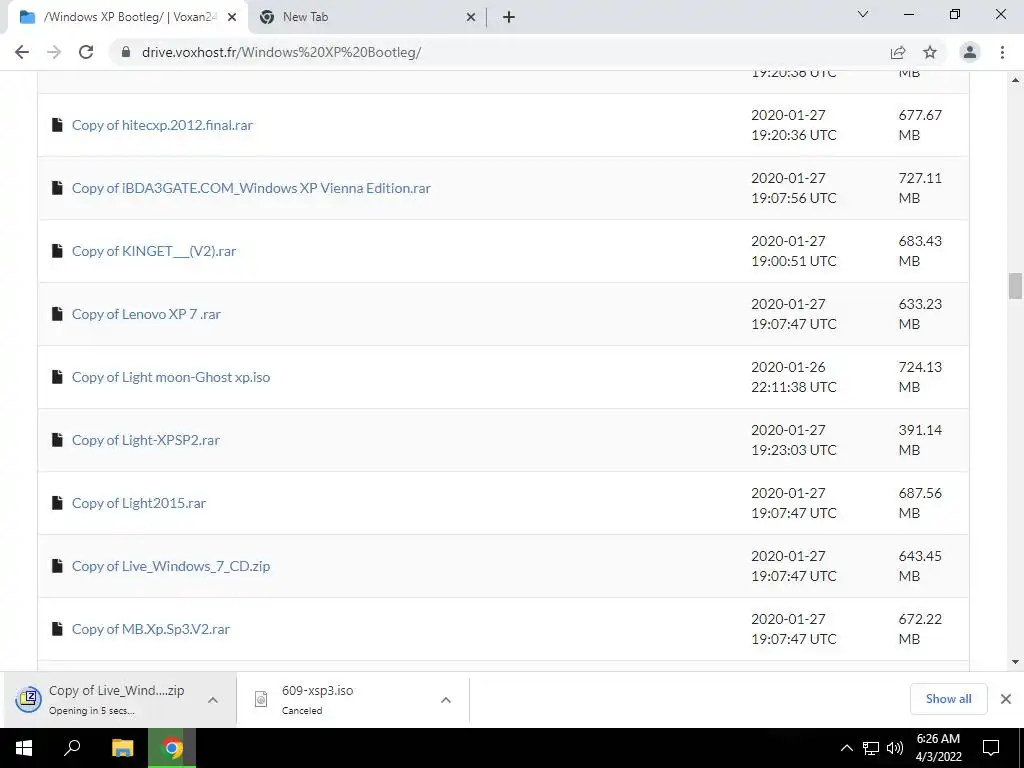
Task: Download Copy of Light moon-Ghost xp.iso
Action: click(x=171, y=377)
